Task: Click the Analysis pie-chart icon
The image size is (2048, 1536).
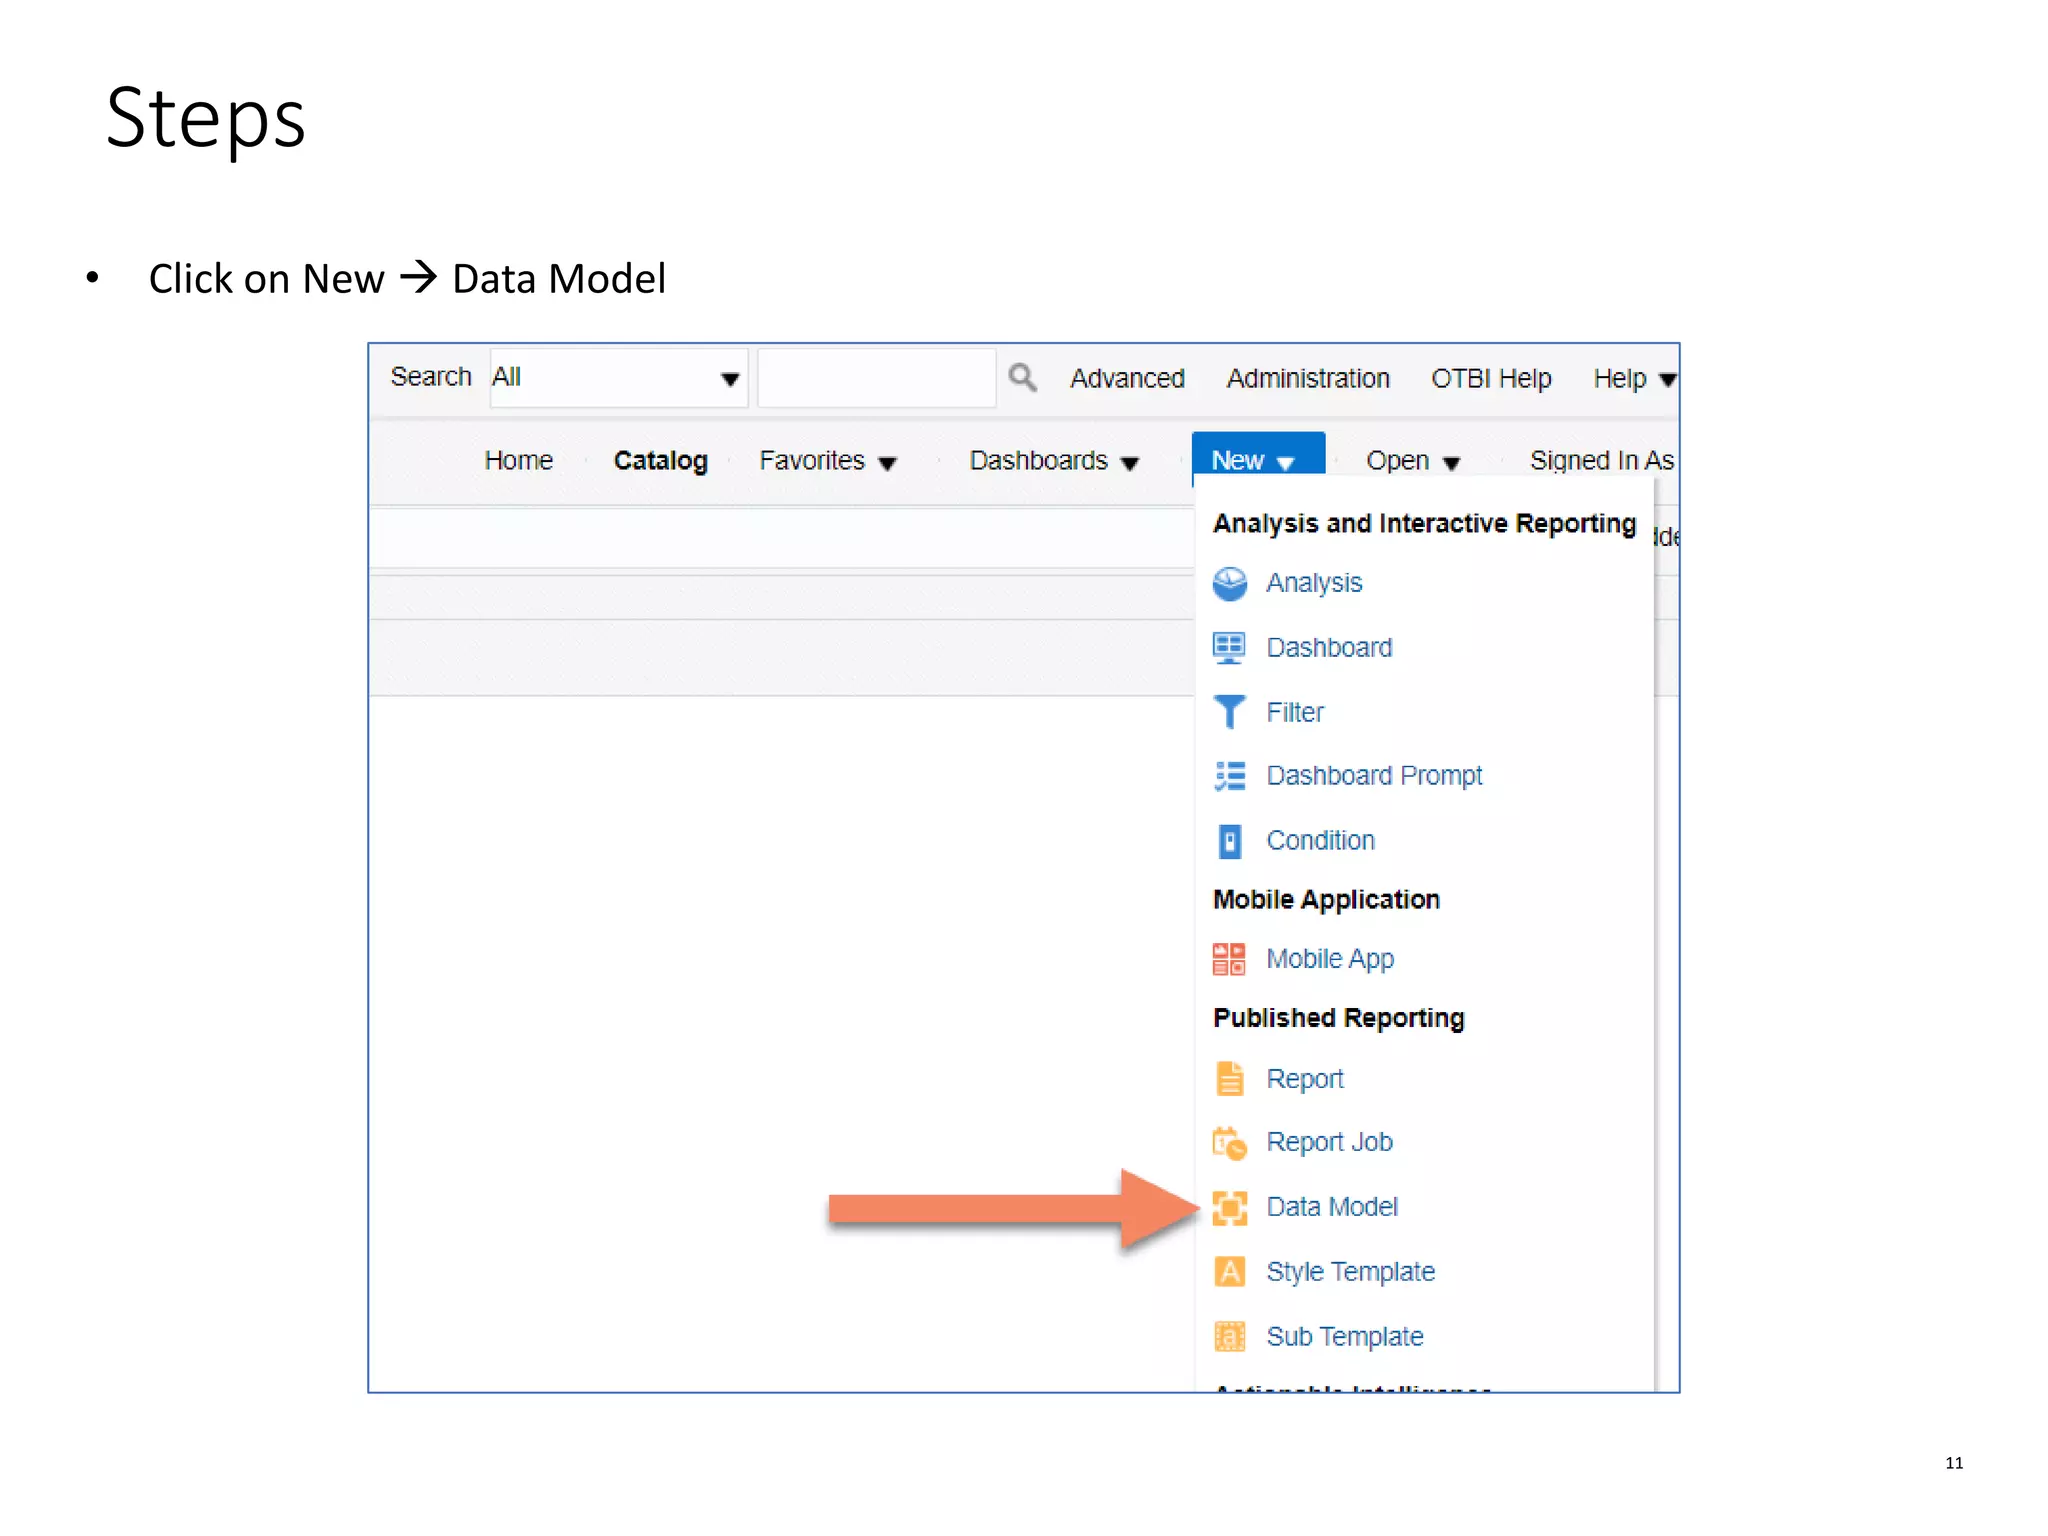Action: (1229, 583)
